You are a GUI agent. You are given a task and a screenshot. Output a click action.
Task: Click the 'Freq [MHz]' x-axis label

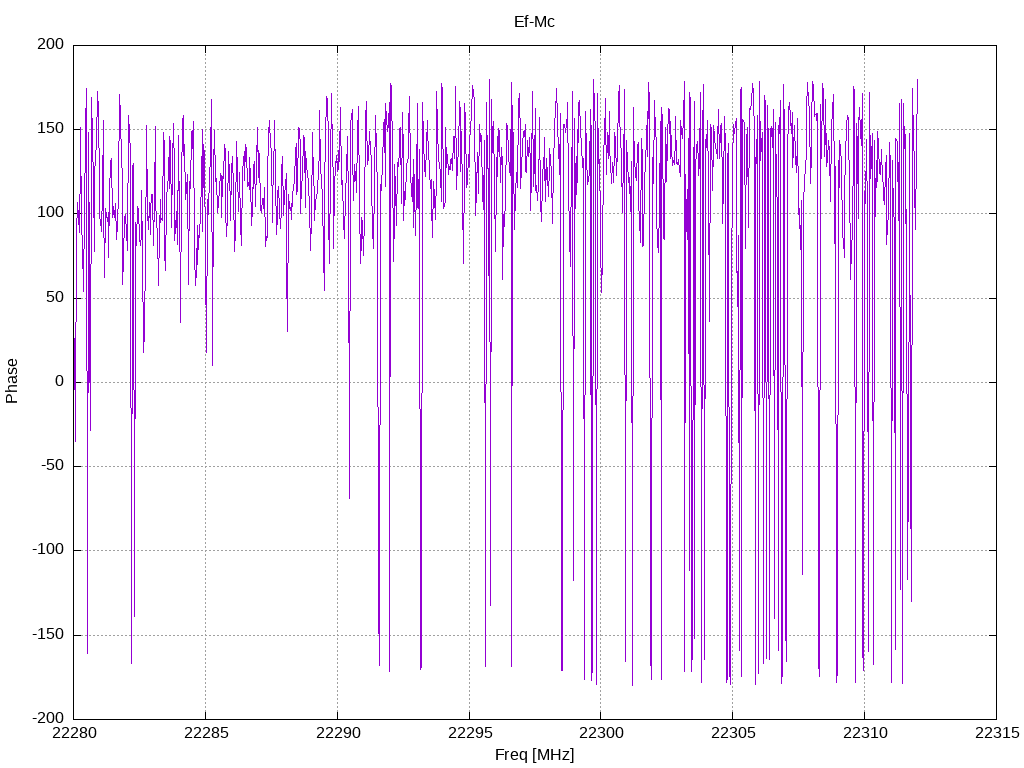(534, 755)
